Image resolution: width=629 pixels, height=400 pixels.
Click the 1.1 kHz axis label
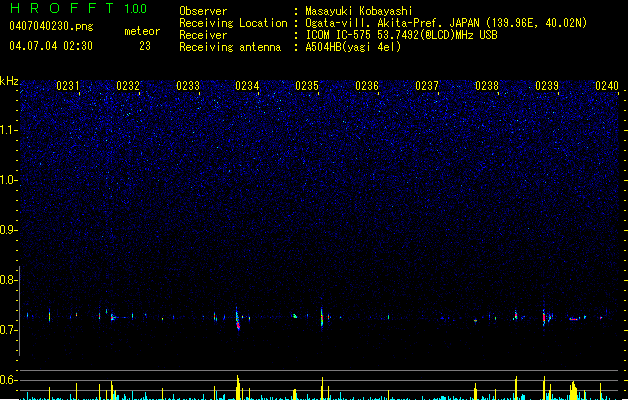click(9, 130)
